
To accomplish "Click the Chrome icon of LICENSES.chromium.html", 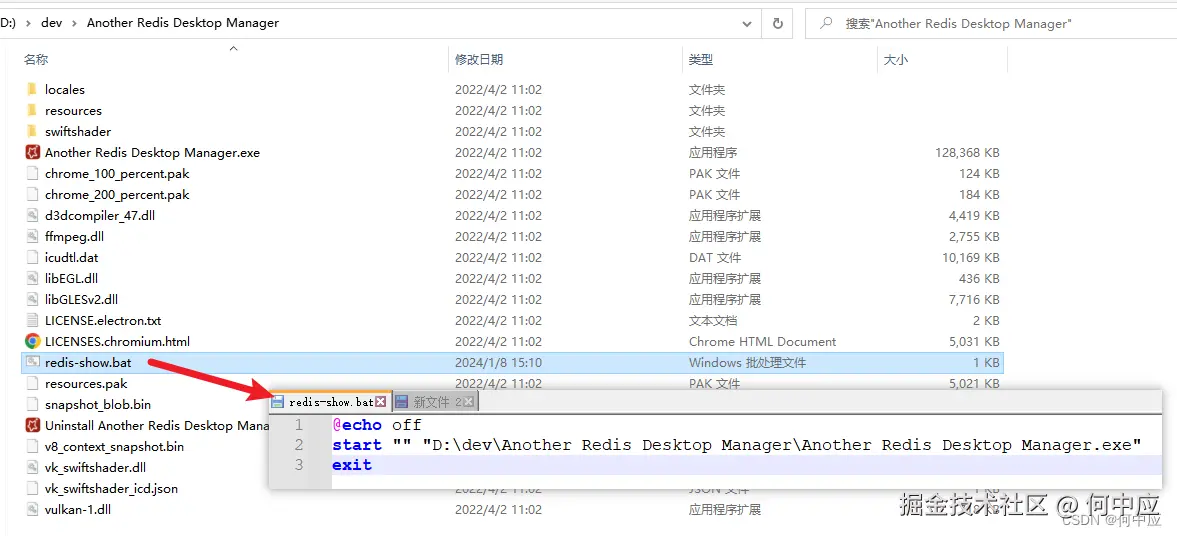I will click(x=32, y=342).
